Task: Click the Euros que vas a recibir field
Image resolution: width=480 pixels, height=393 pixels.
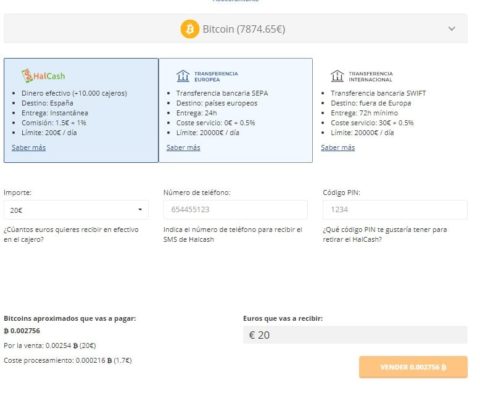Action: (355, 335)
